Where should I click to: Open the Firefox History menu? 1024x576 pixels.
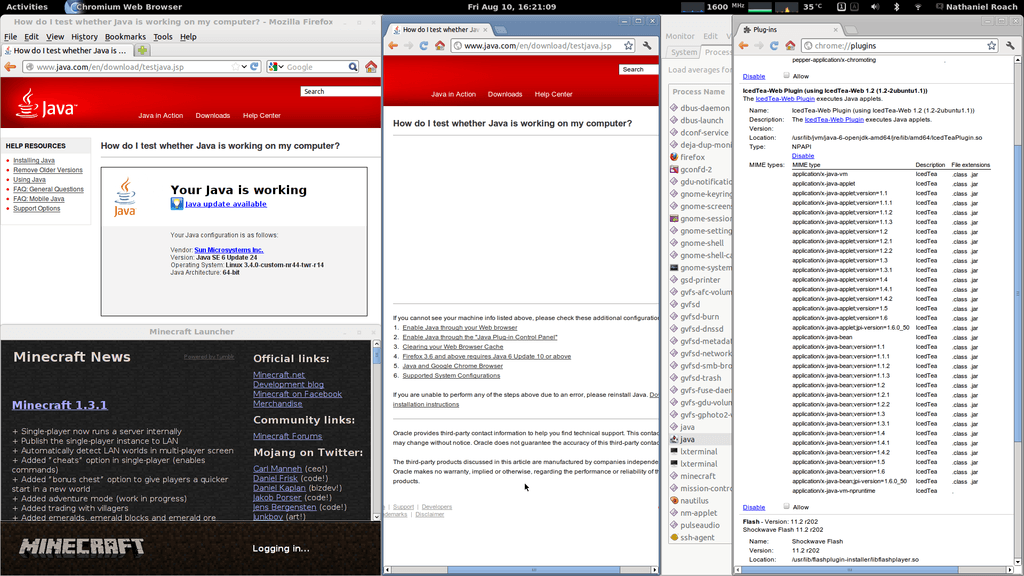[x=84, y=37]
